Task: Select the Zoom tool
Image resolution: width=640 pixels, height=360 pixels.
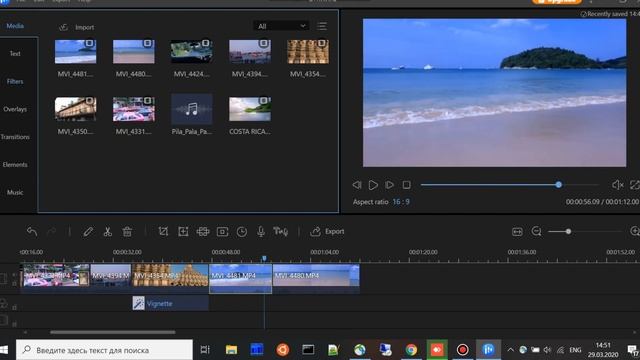Action: coord(183,232)
